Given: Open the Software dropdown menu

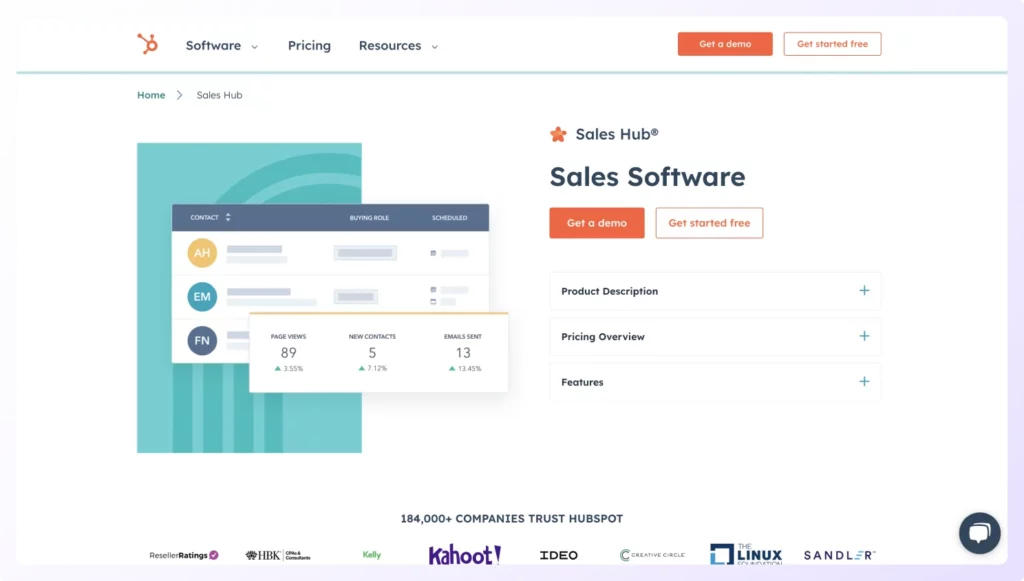Looking at the screenshot, I should click(x=221, y=45).
